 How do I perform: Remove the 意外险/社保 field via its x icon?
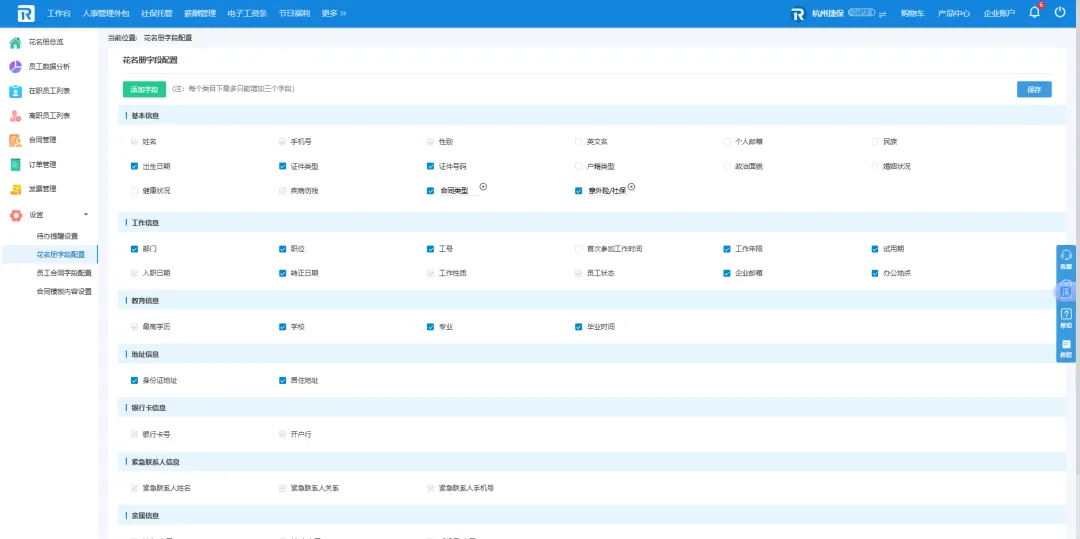[x=631, y=187]
